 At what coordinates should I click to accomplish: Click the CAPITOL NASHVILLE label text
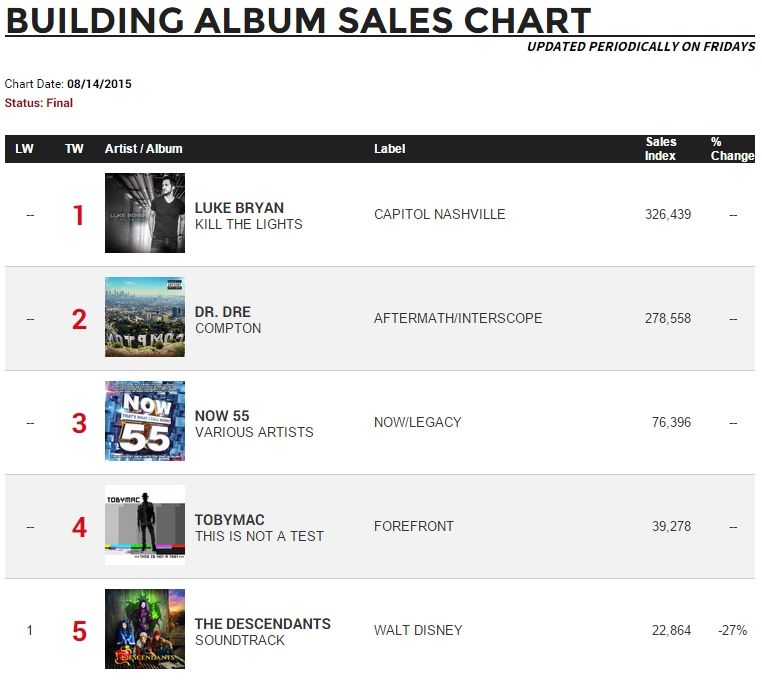(439, 214)
